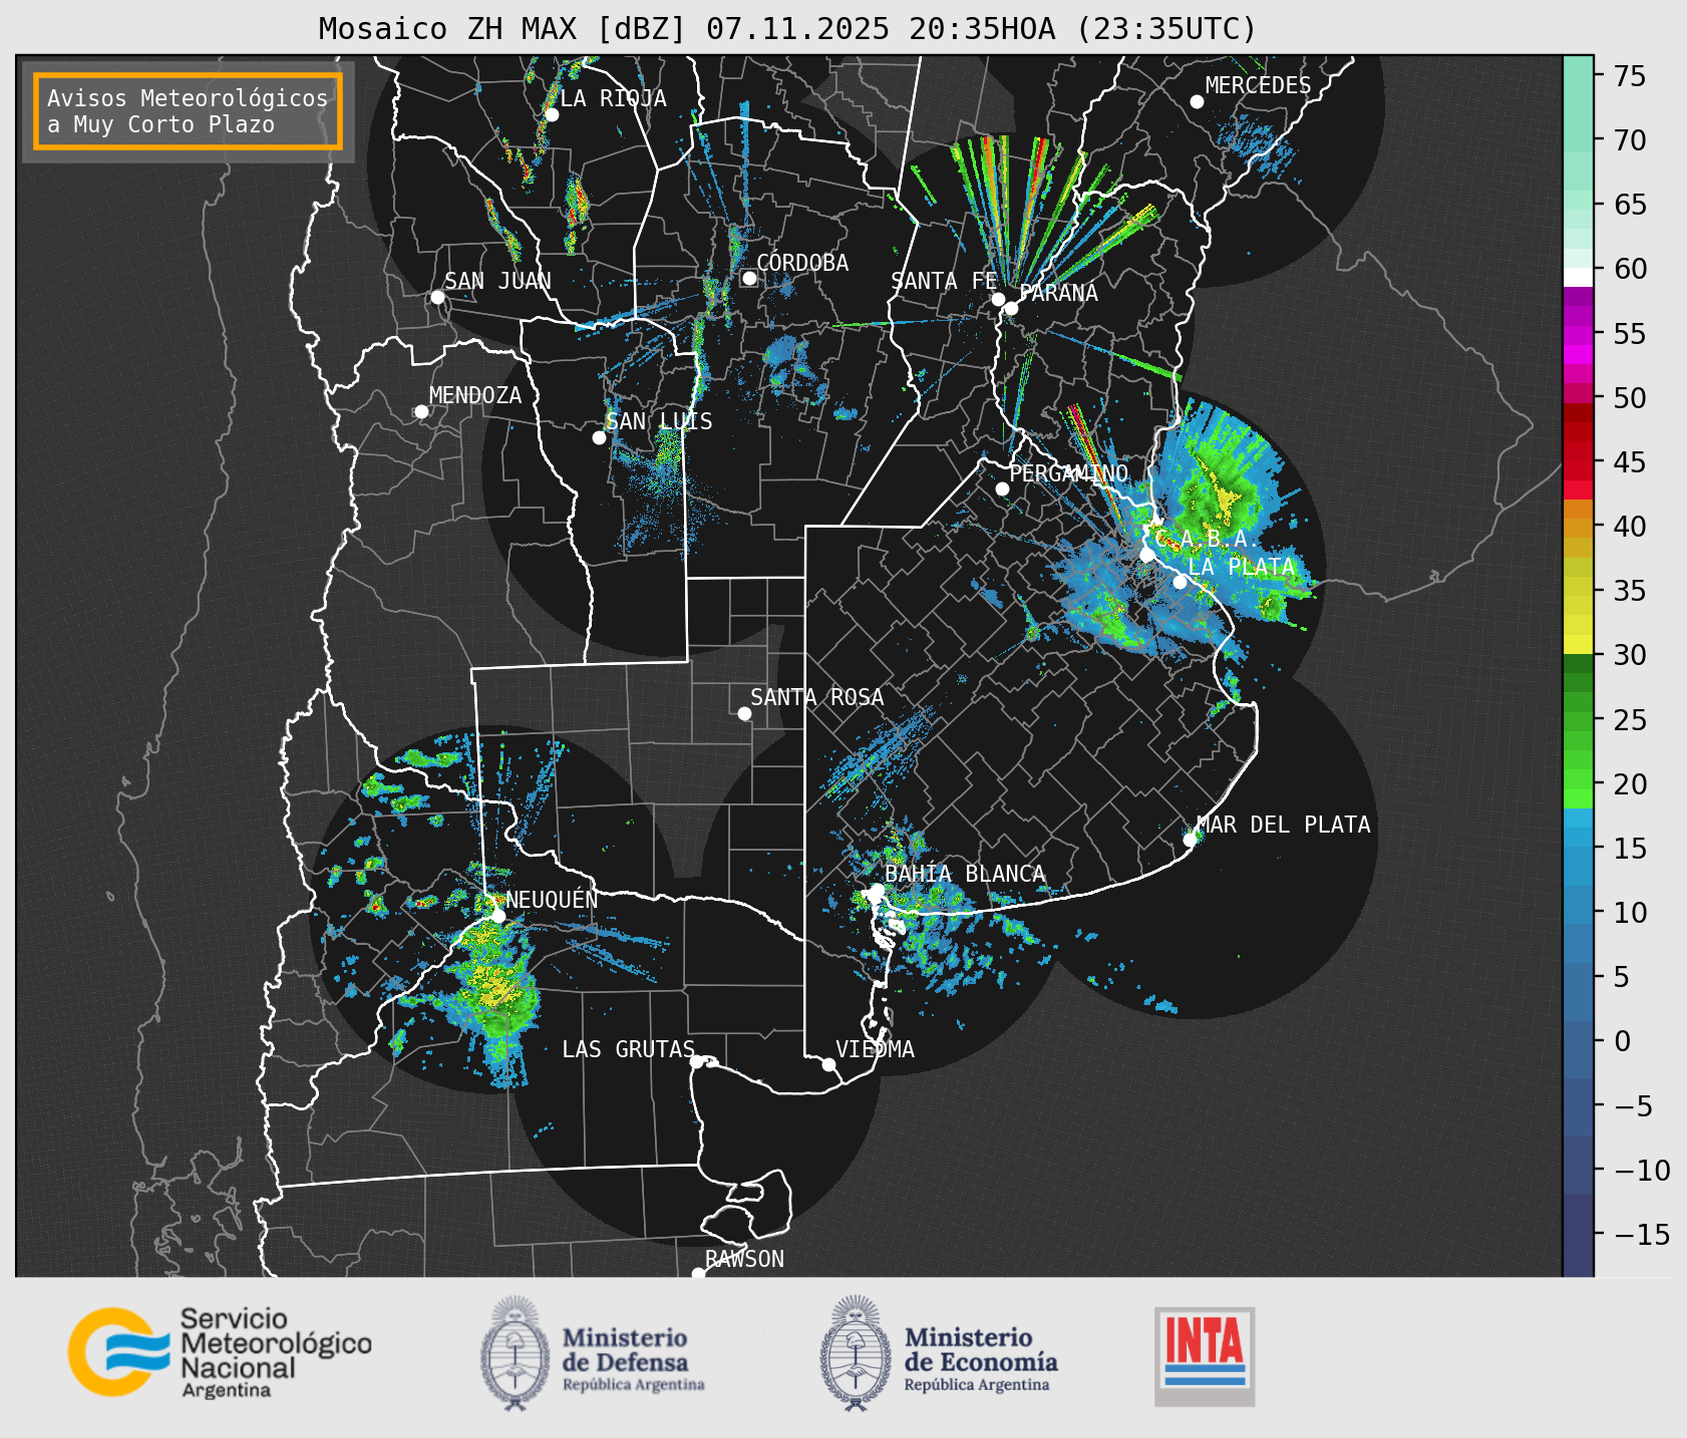
Task: Click the green 25 dBZ color band
Action: (x=1577, y=720)
